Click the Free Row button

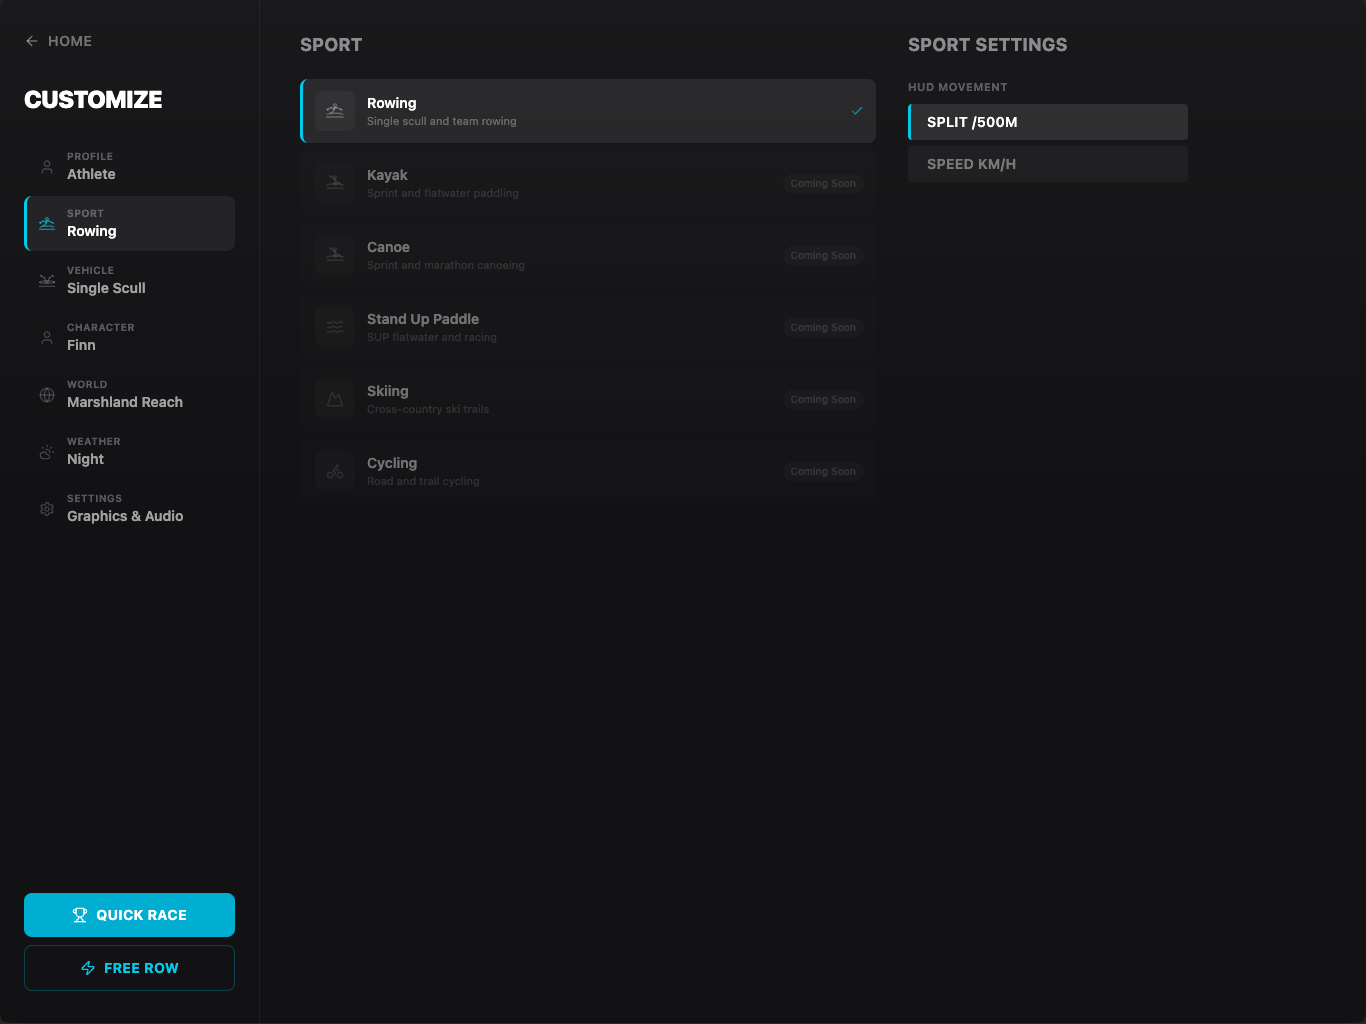coord(130,968)
